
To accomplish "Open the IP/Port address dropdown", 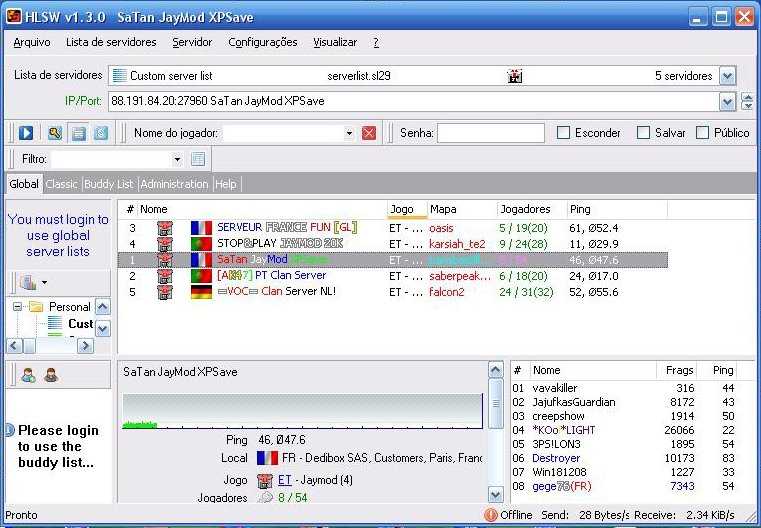I will [727, 102].
